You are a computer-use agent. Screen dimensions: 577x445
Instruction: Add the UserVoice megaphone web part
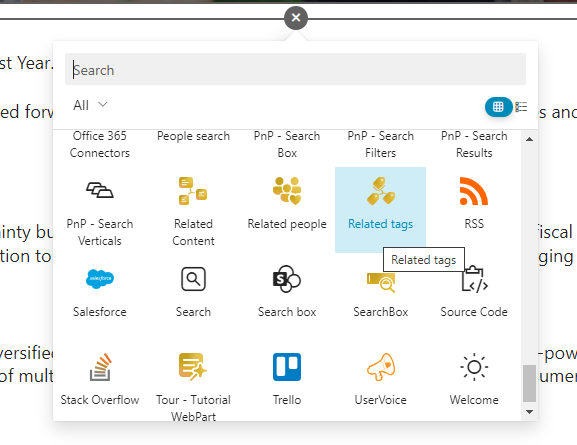click(381, 379)
